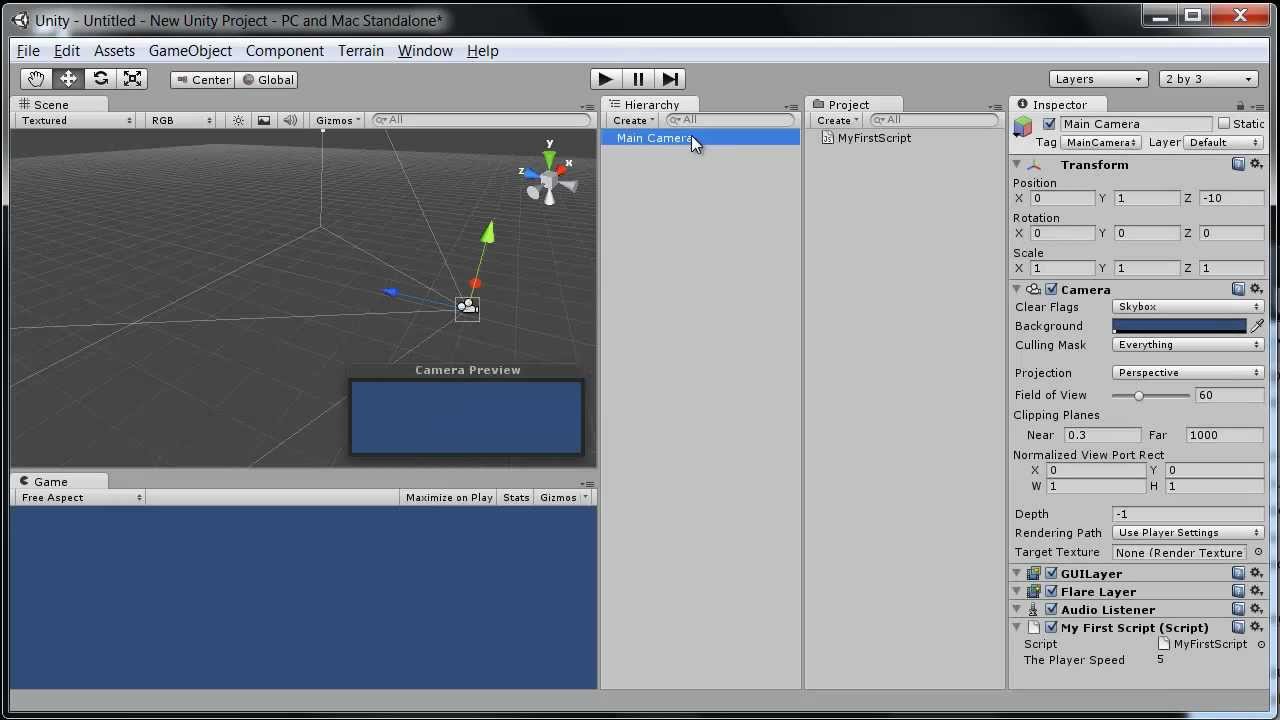Open Flare Layer gear menu
Screen dimensions: 1280x720
click(1256, 591)
